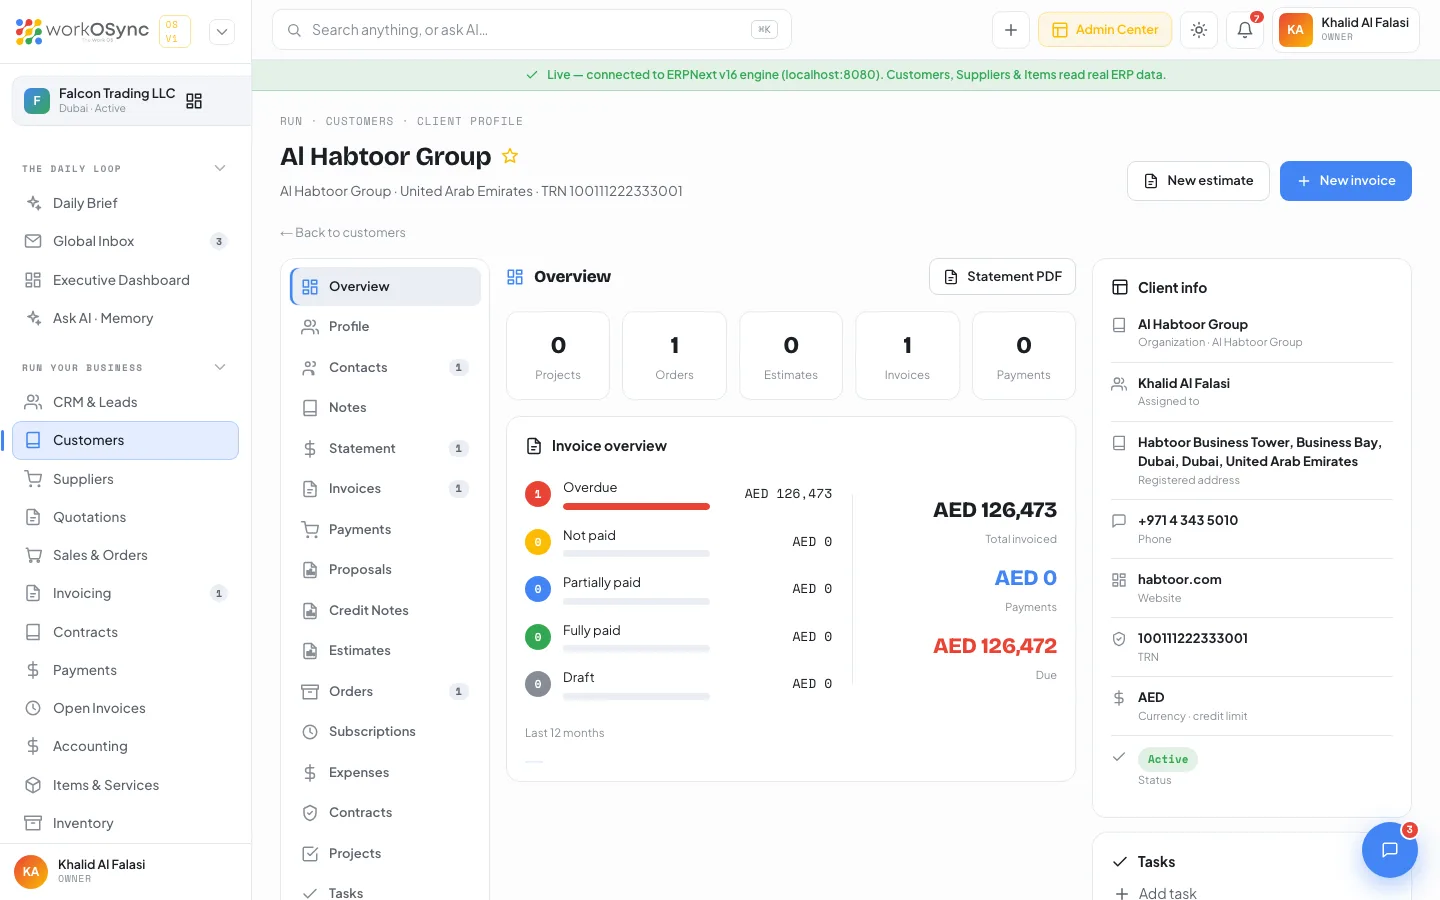The width and height of the screenshot is (1440, 900).
Task: Click the client Projects tab icon
Action: point(310,853)
